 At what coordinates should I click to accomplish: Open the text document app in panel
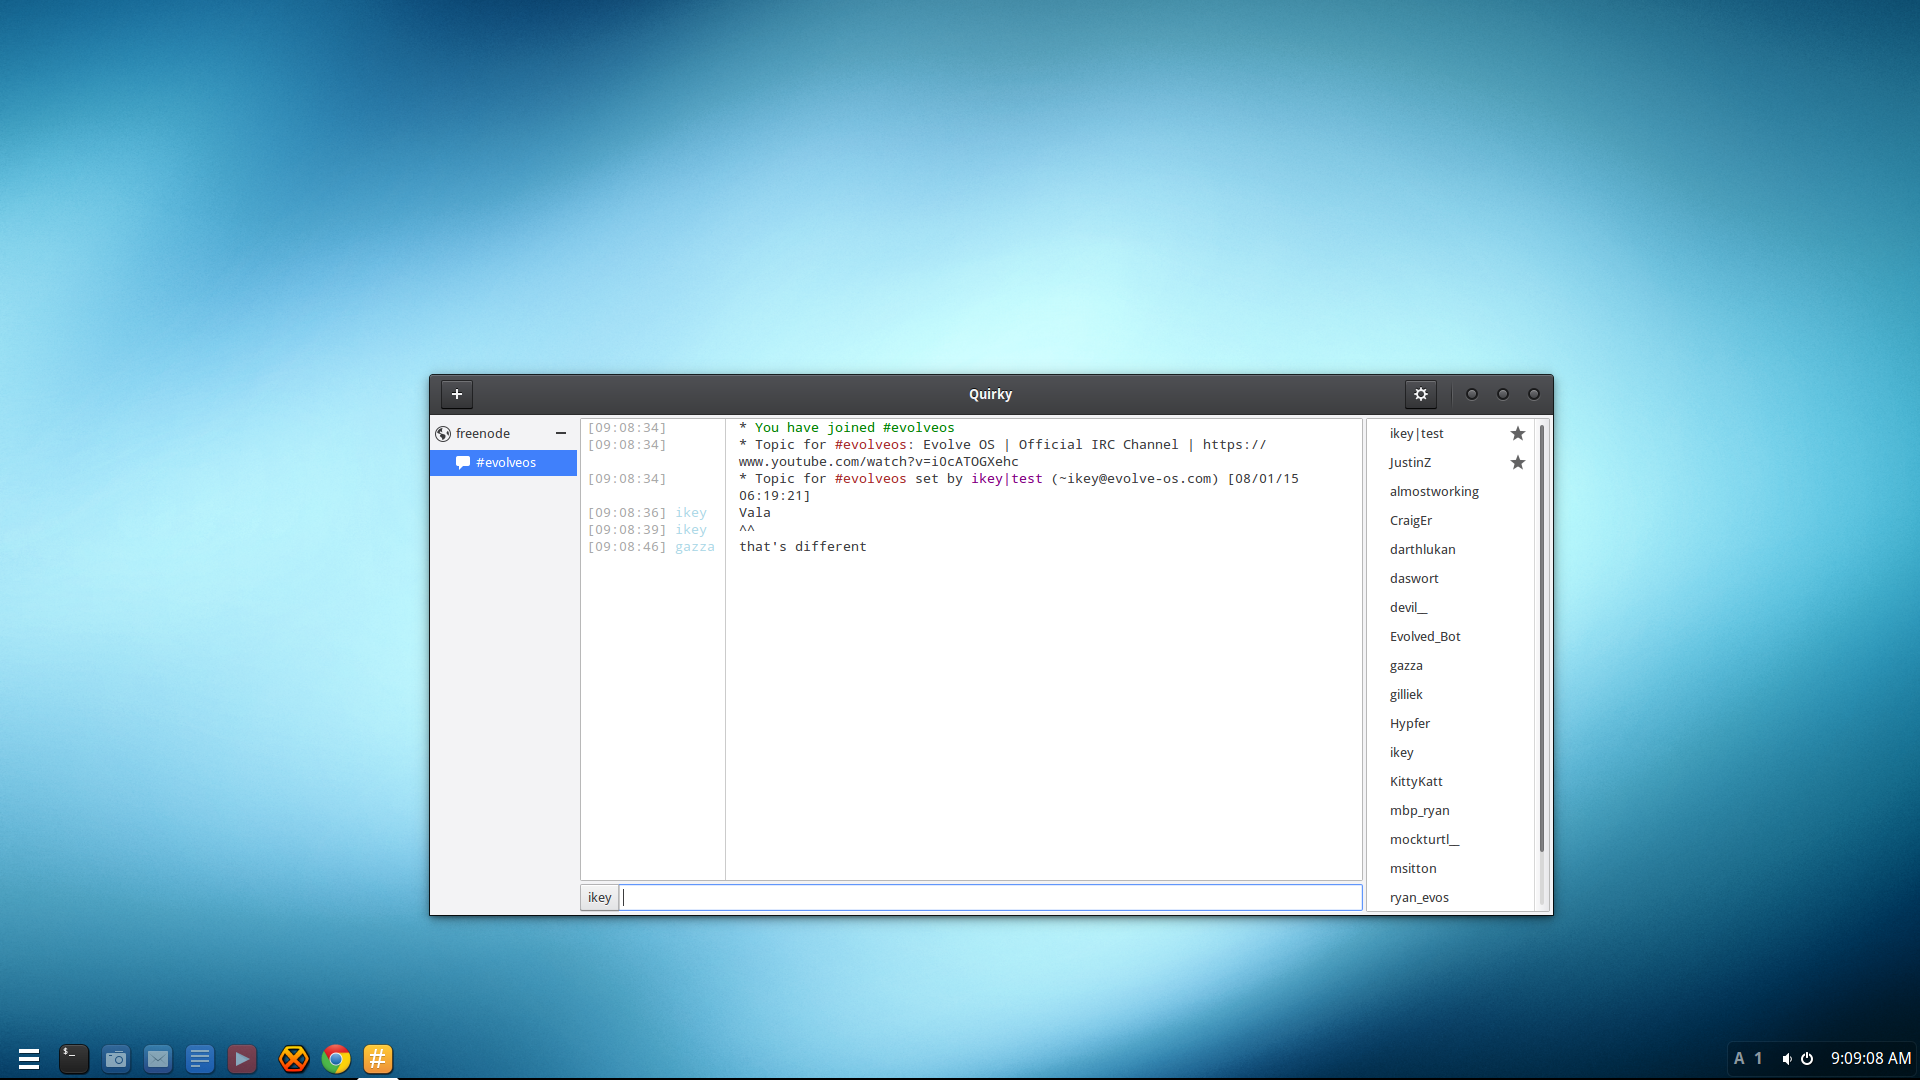(x=200, y=1058)
